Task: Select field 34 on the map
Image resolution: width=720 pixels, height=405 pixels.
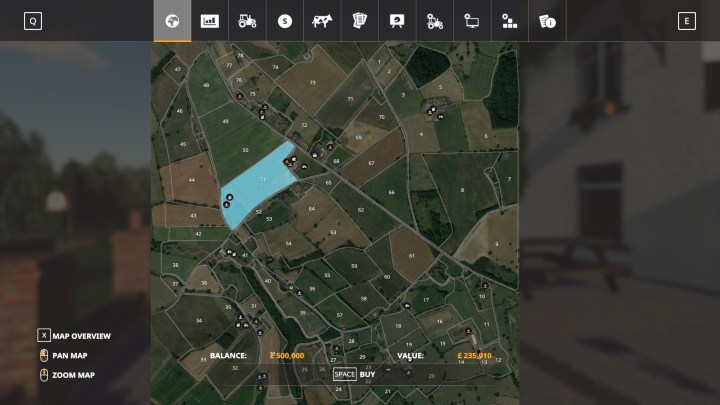Action: point(199,320)
